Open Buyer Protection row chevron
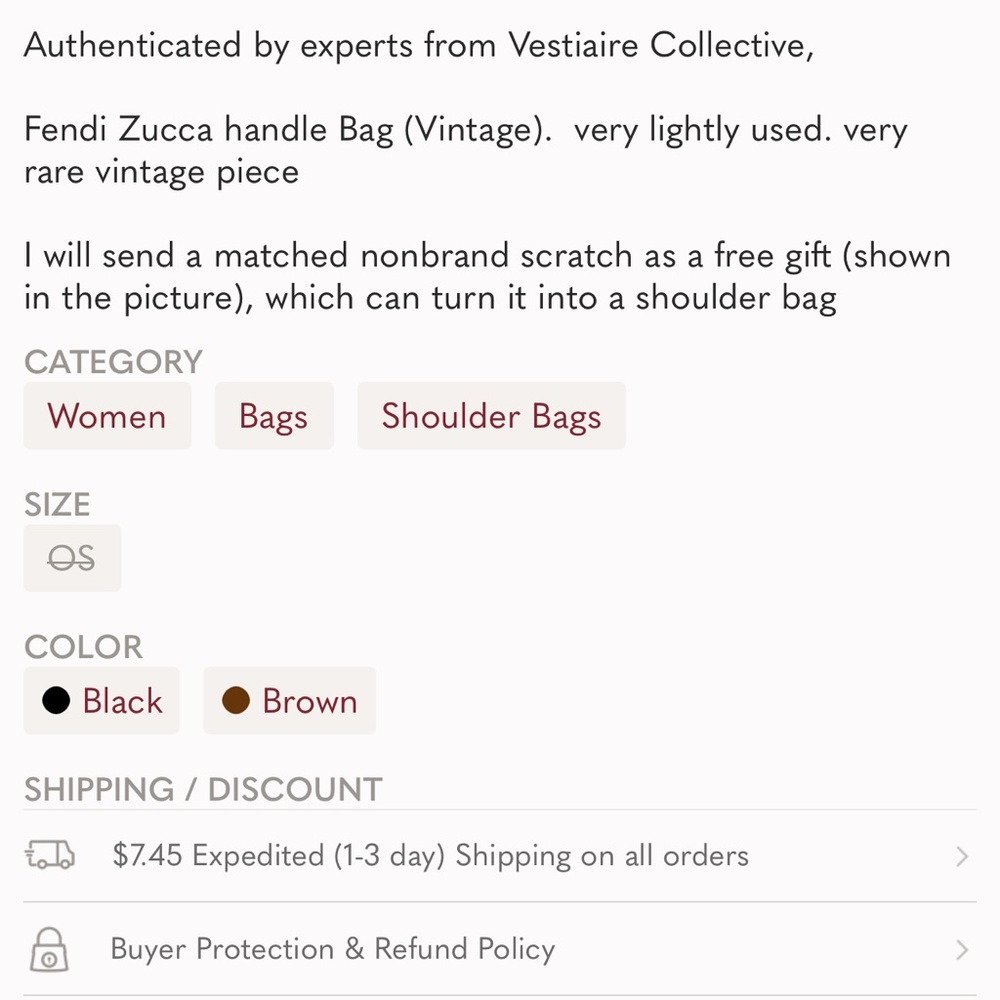1000x1000 pixels. click(x=962, y=950)
